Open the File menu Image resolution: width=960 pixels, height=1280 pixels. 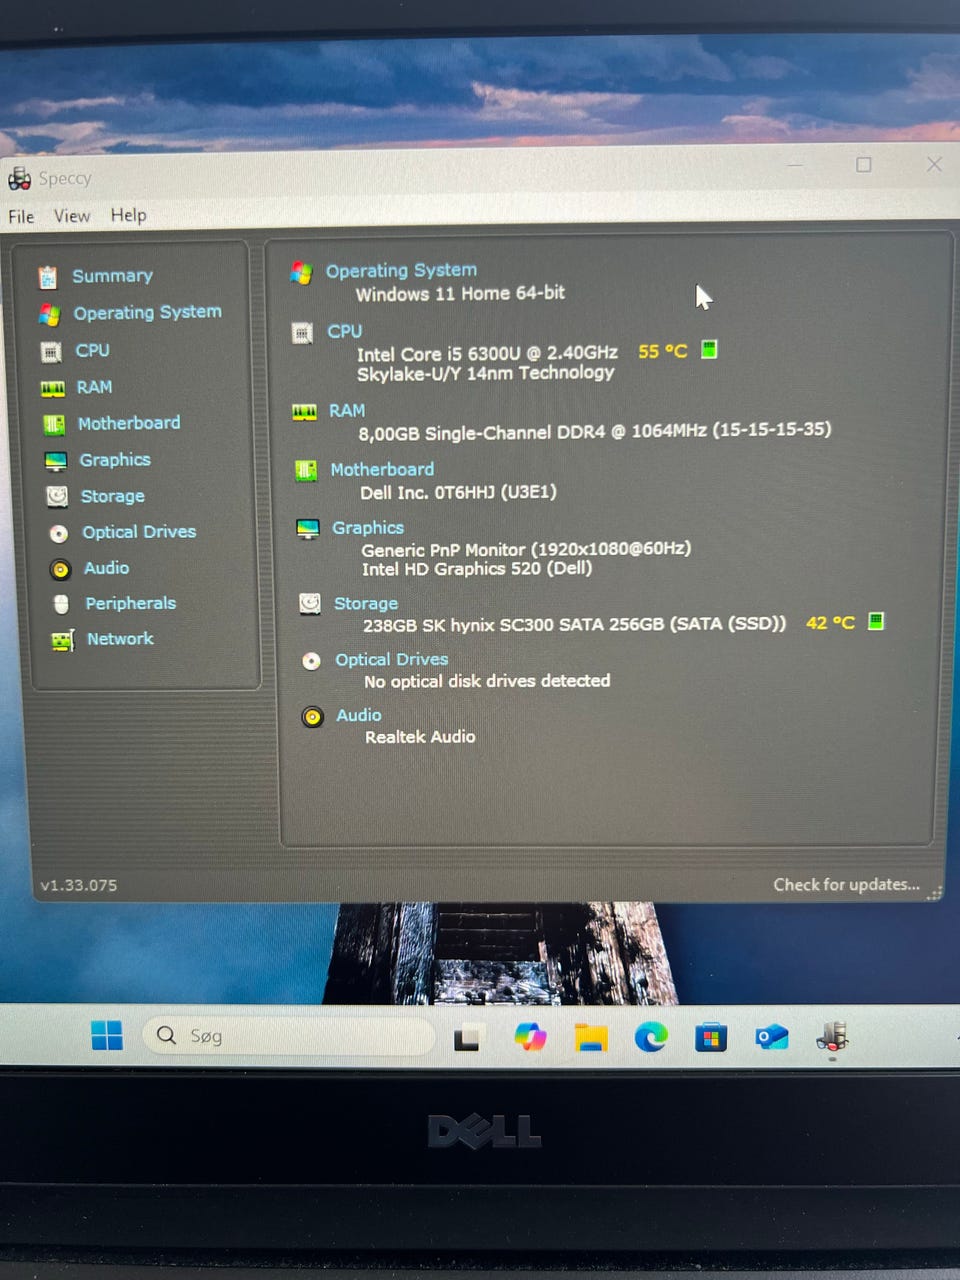(x=21, y=216)
